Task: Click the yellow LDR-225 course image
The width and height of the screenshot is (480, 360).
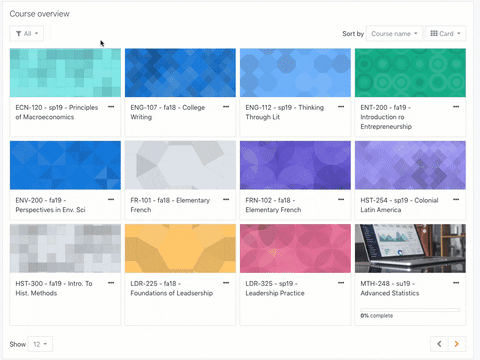Action: point(180,249)
